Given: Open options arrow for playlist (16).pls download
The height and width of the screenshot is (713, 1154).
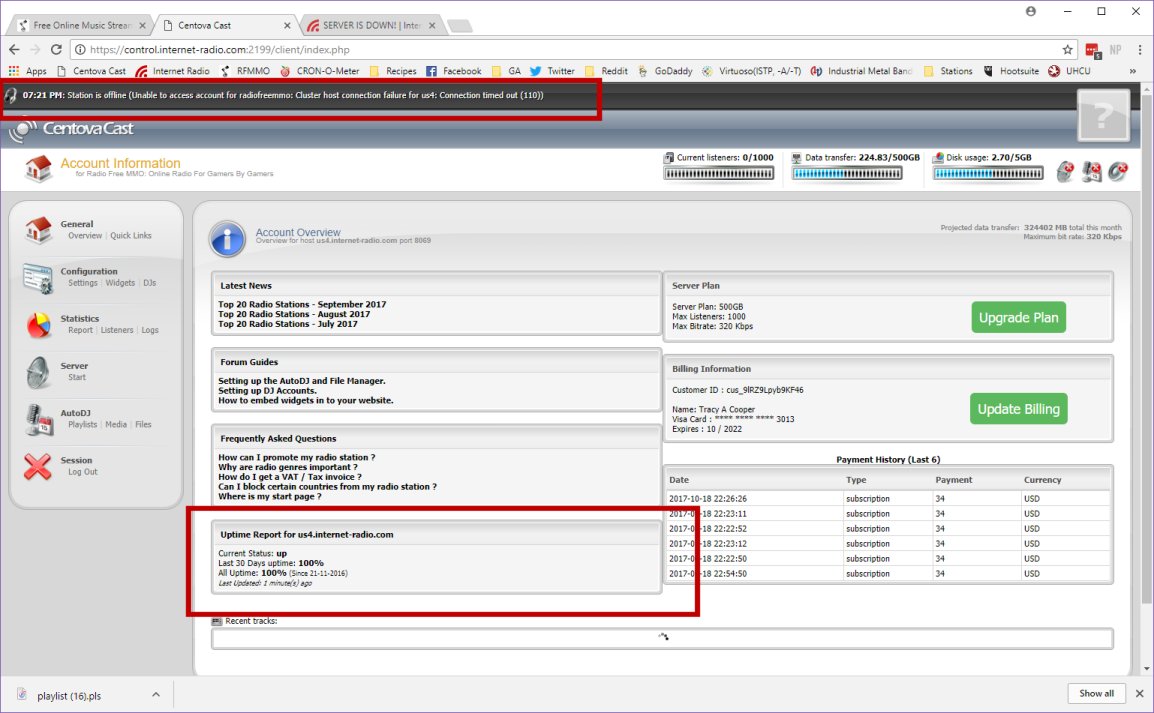Looking at the screenshot, I should click(156, 694).
